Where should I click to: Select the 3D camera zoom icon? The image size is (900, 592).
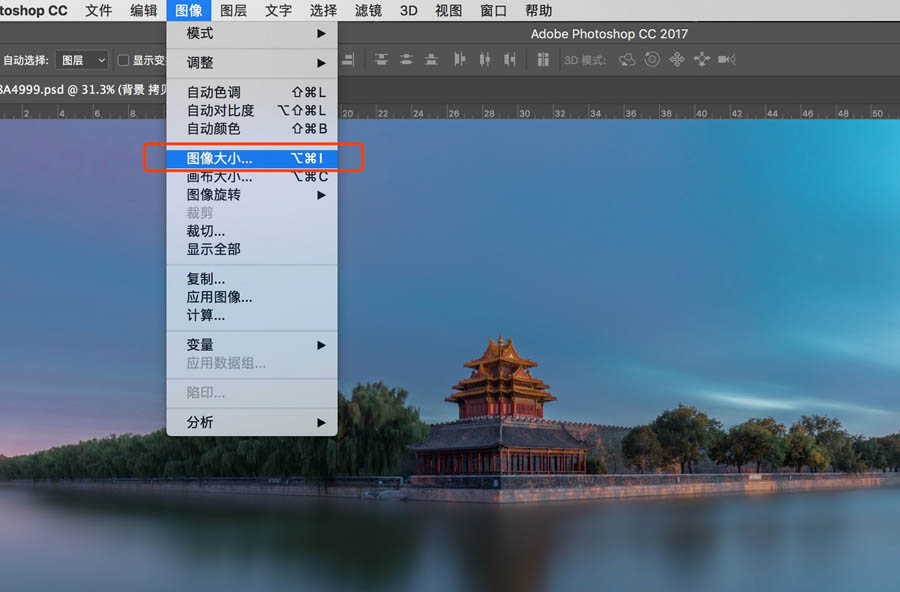coord(727,60)
